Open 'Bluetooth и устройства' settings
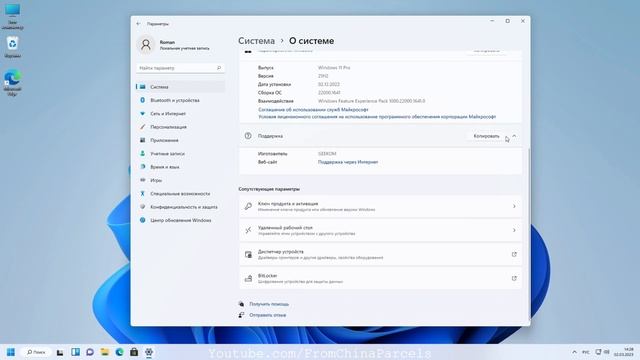The width and height of the screenshot is (640, 360). tap(180, 100)
